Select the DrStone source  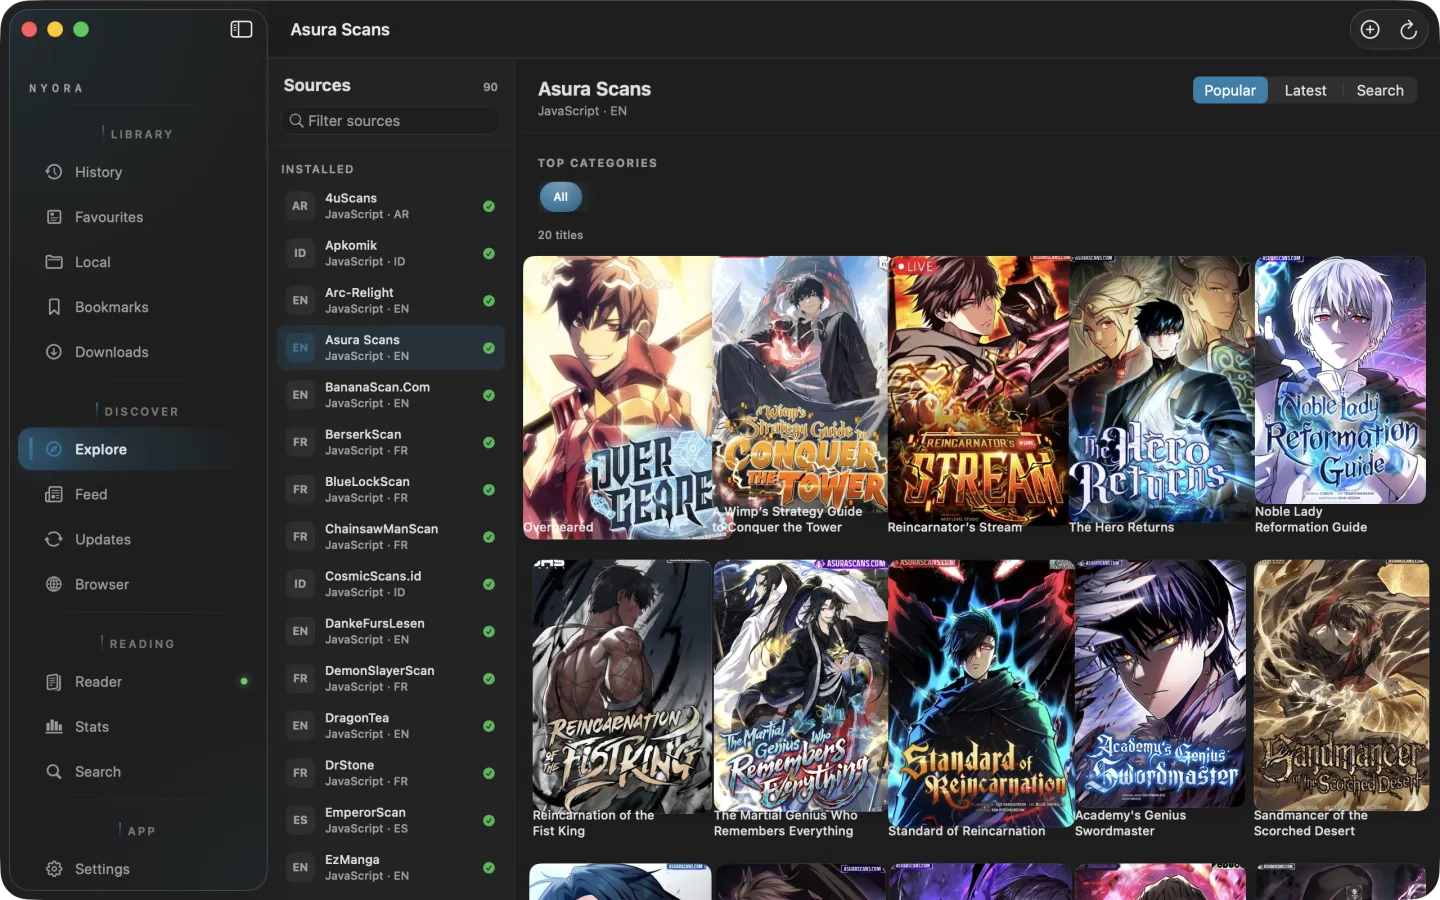coord(391,773)
